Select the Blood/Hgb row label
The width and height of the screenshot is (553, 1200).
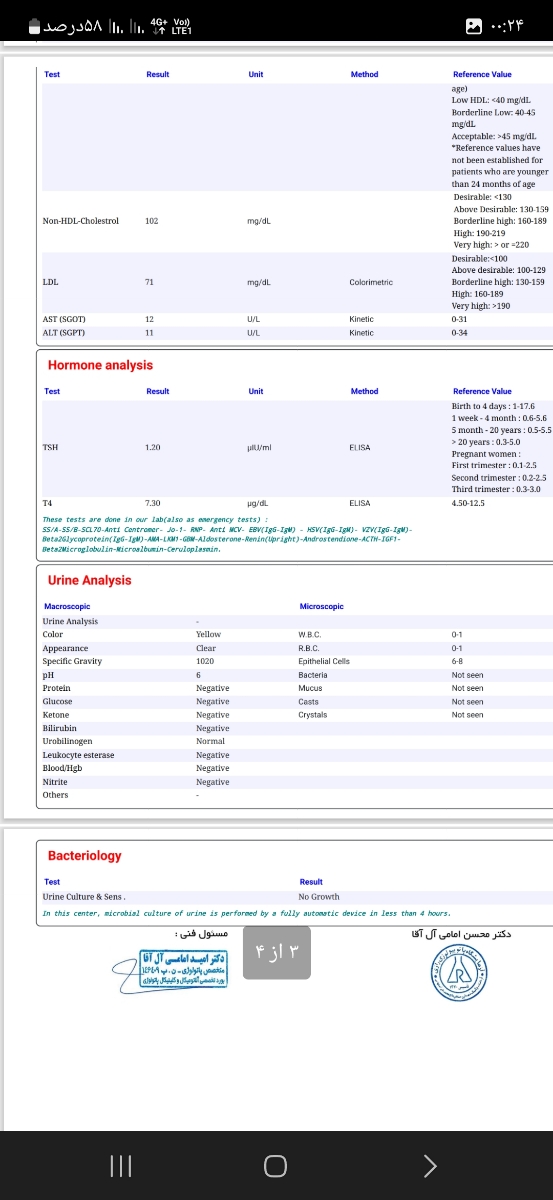[62, 768]
